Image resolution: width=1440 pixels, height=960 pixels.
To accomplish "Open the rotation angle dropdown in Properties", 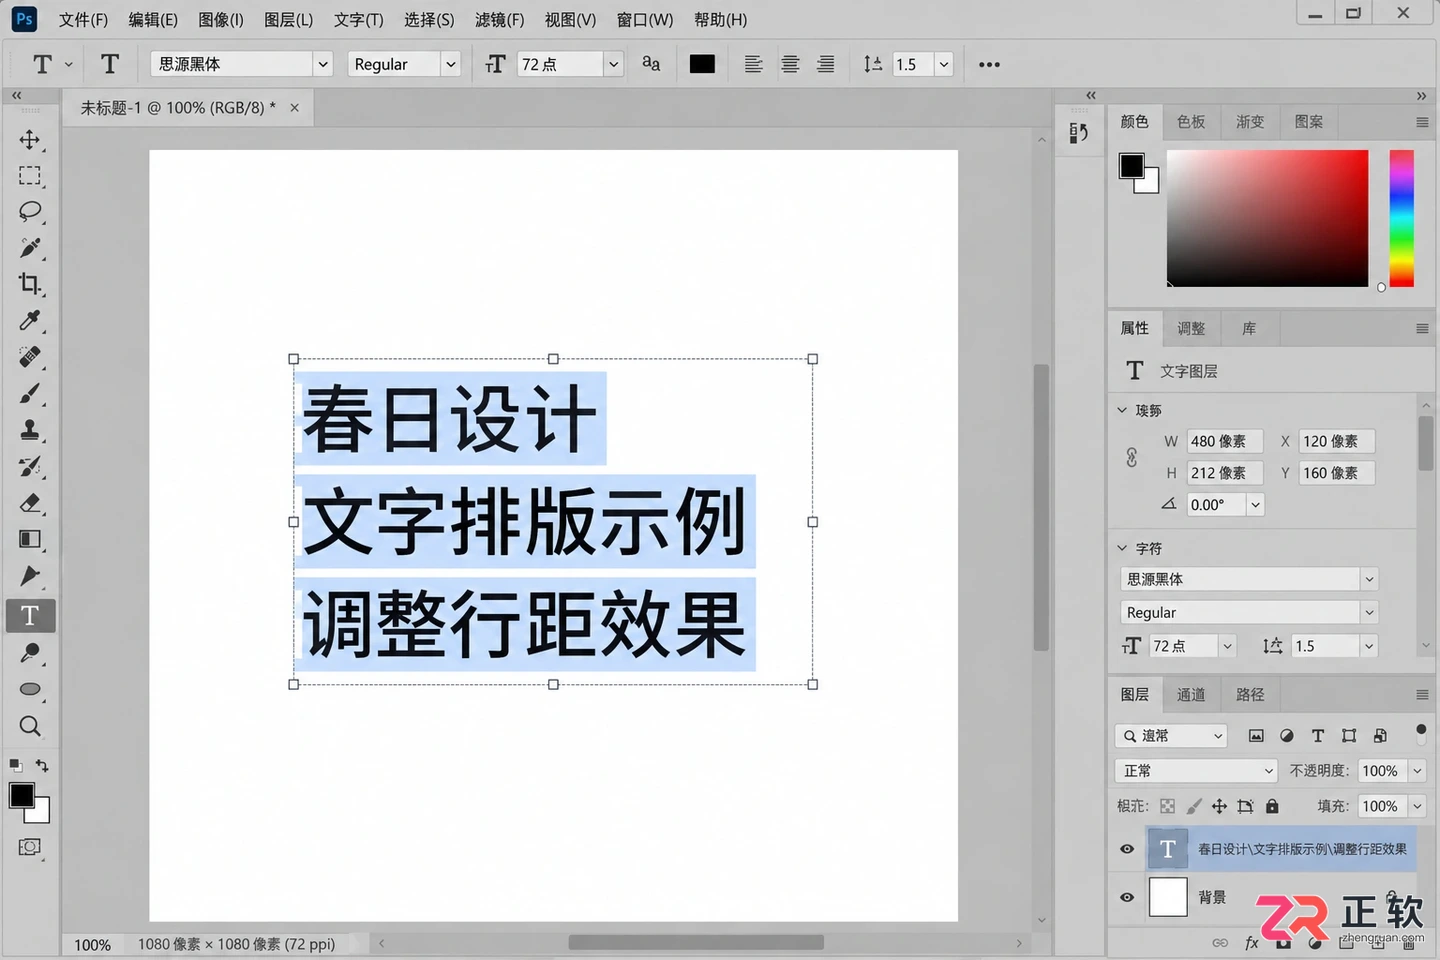I will pos(1256,505).
